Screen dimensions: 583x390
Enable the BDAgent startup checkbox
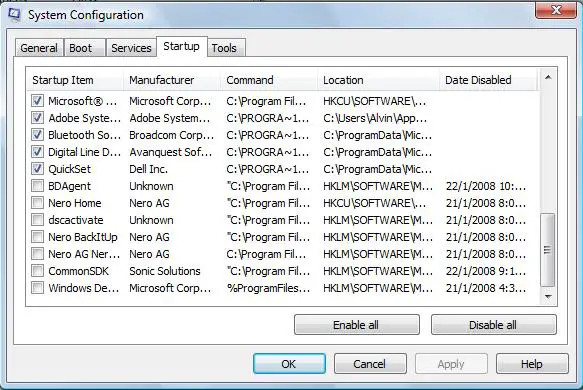point(37,186)
